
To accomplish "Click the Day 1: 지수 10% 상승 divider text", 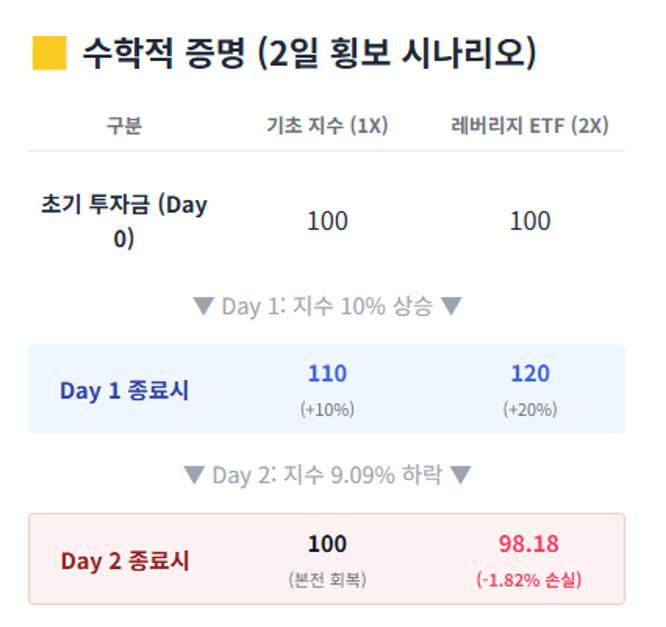I will 327,306.
